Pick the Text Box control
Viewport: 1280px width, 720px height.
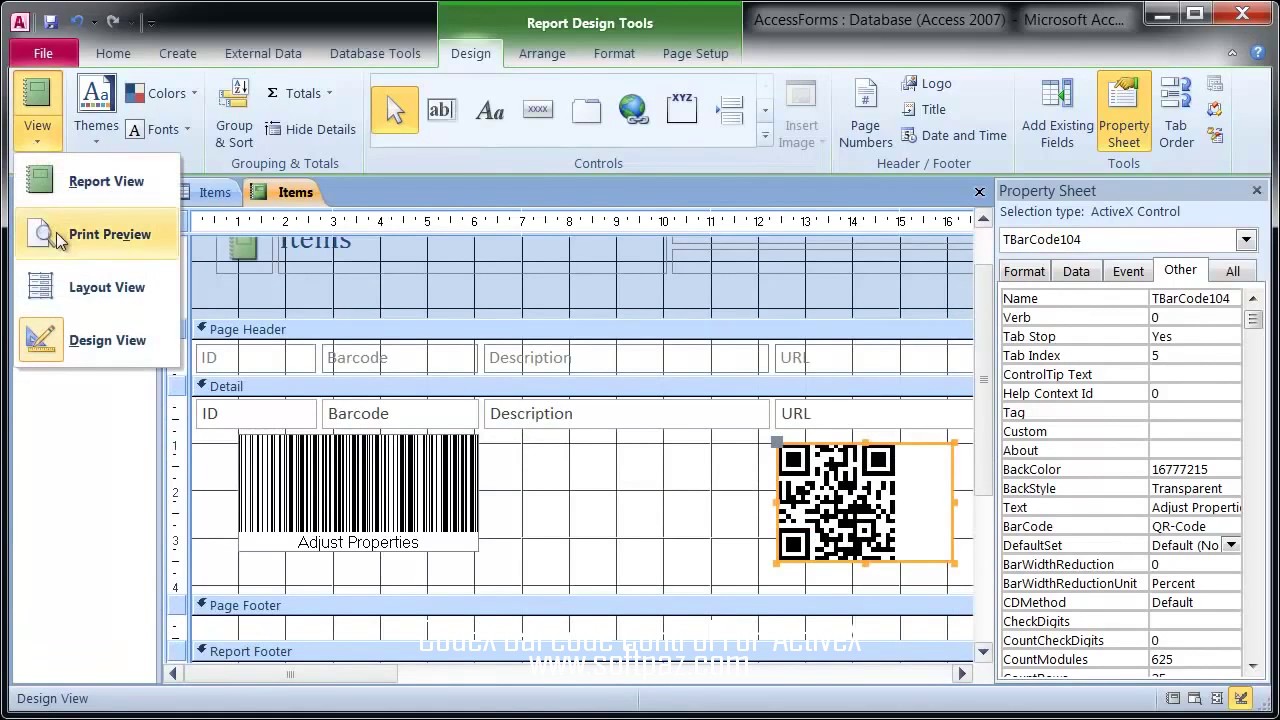441,110
